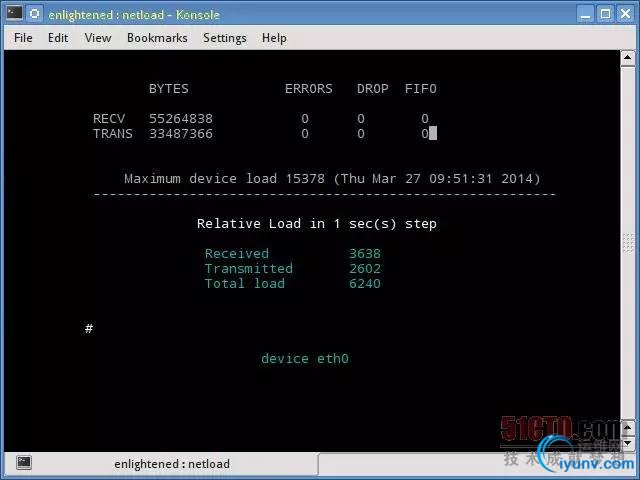Open the File menu
640x480 pixels.
[23, 38]
